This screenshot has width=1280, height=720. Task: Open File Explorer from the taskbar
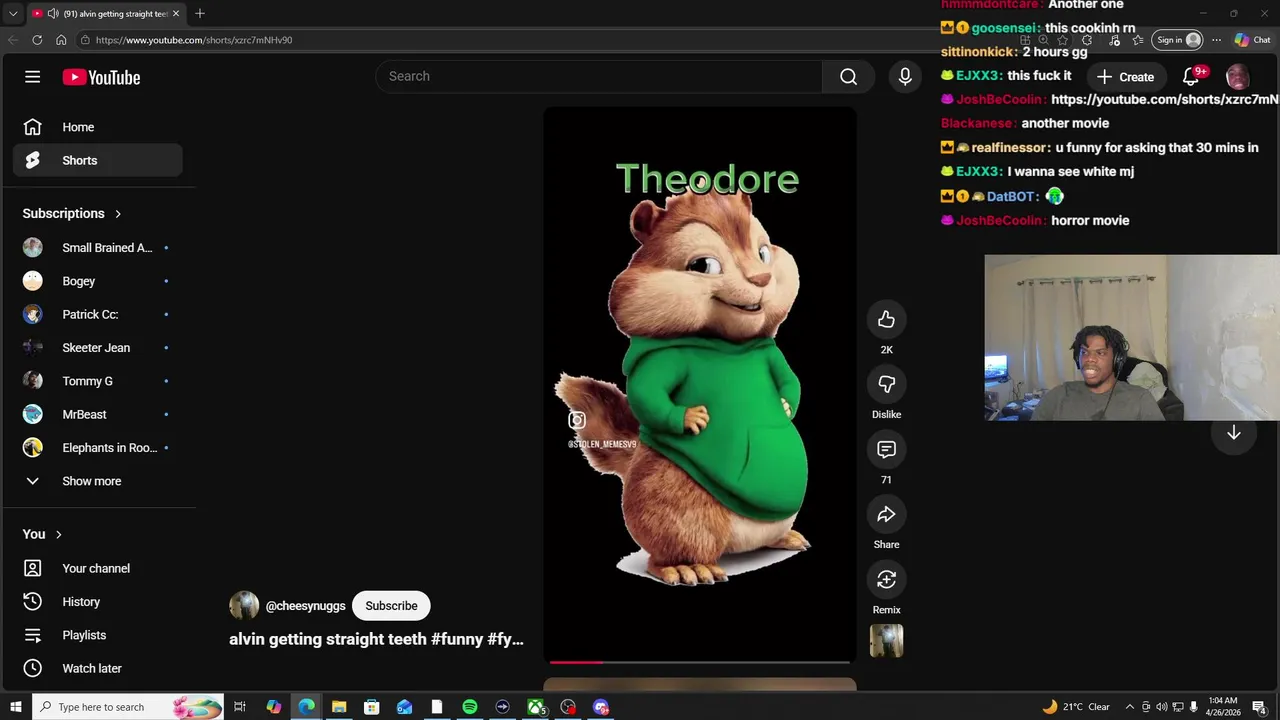pos(339,707)
